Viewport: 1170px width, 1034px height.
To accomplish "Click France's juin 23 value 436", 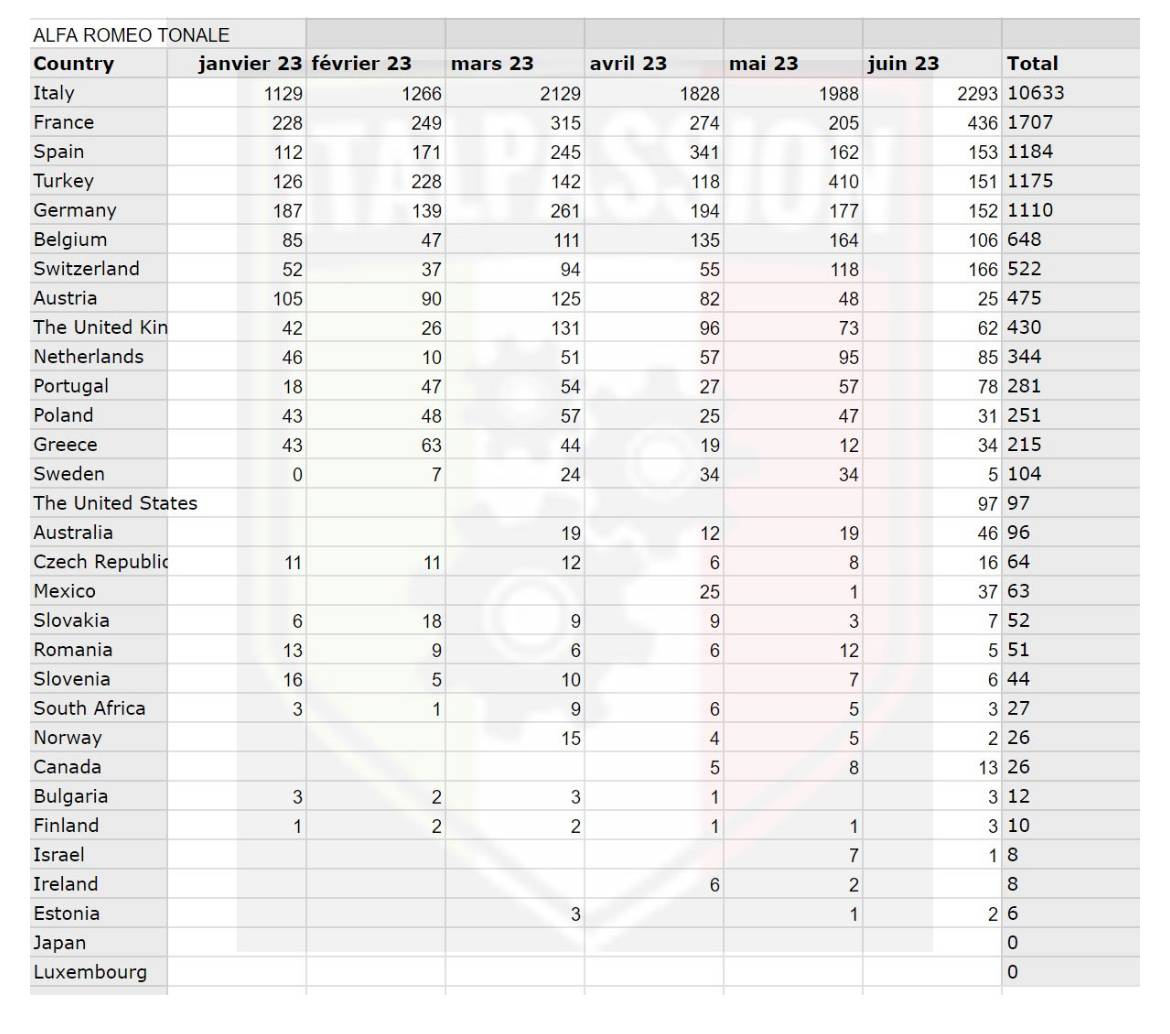I will pyautogui.click(x=932, y=122).
